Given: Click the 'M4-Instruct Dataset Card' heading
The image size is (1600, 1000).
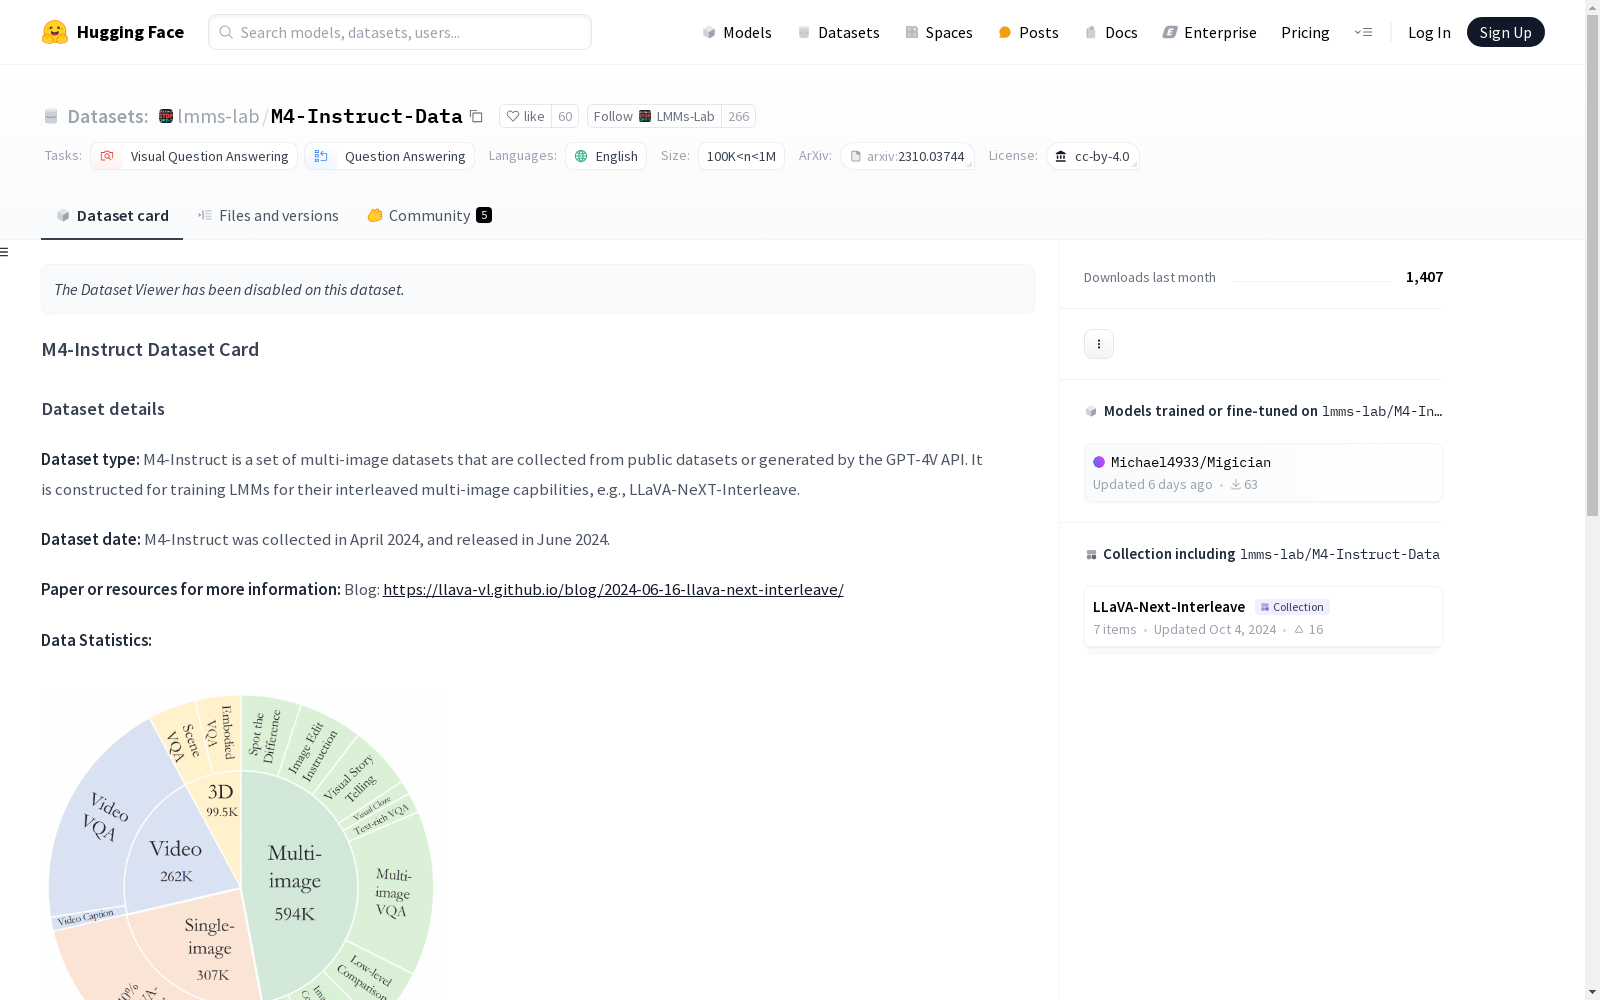Looking at the screenshot, I should 150,349.
